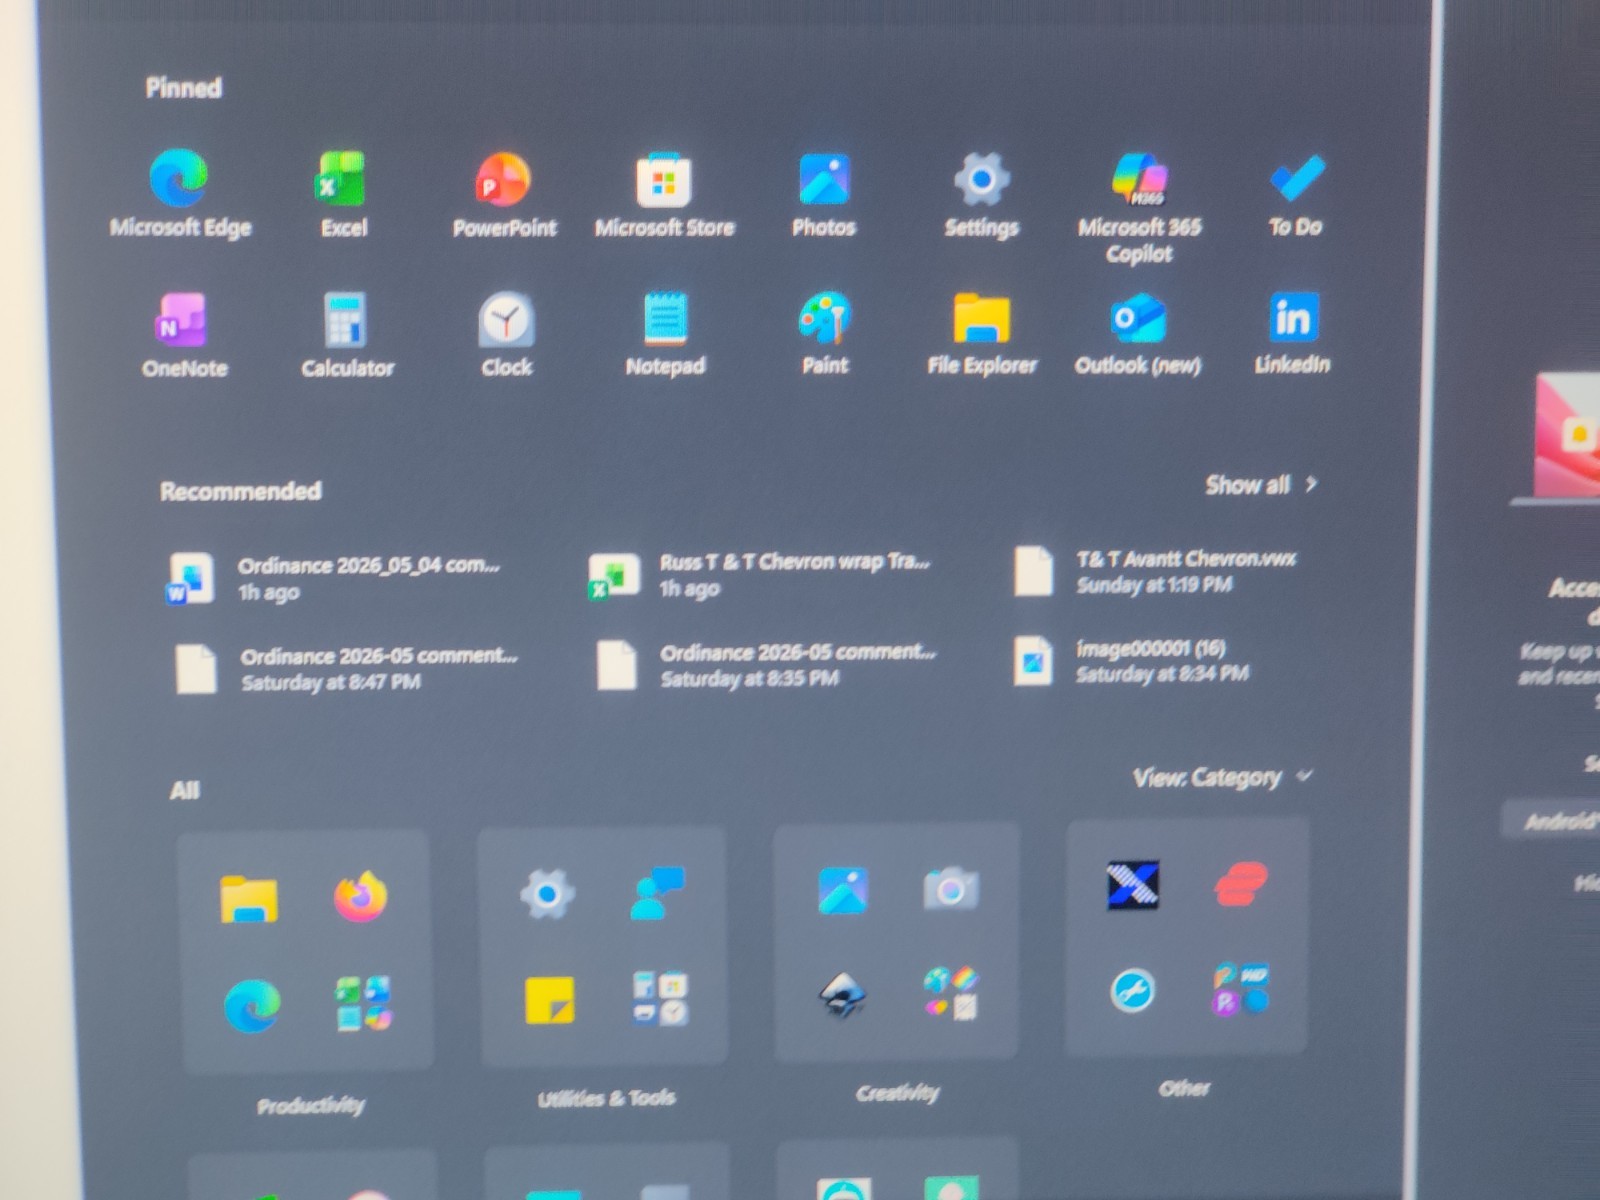The width and height of the screenshot is (1600, 1200).
Task: Open Firefox in the Productivity group
Action: coord(360,896)
